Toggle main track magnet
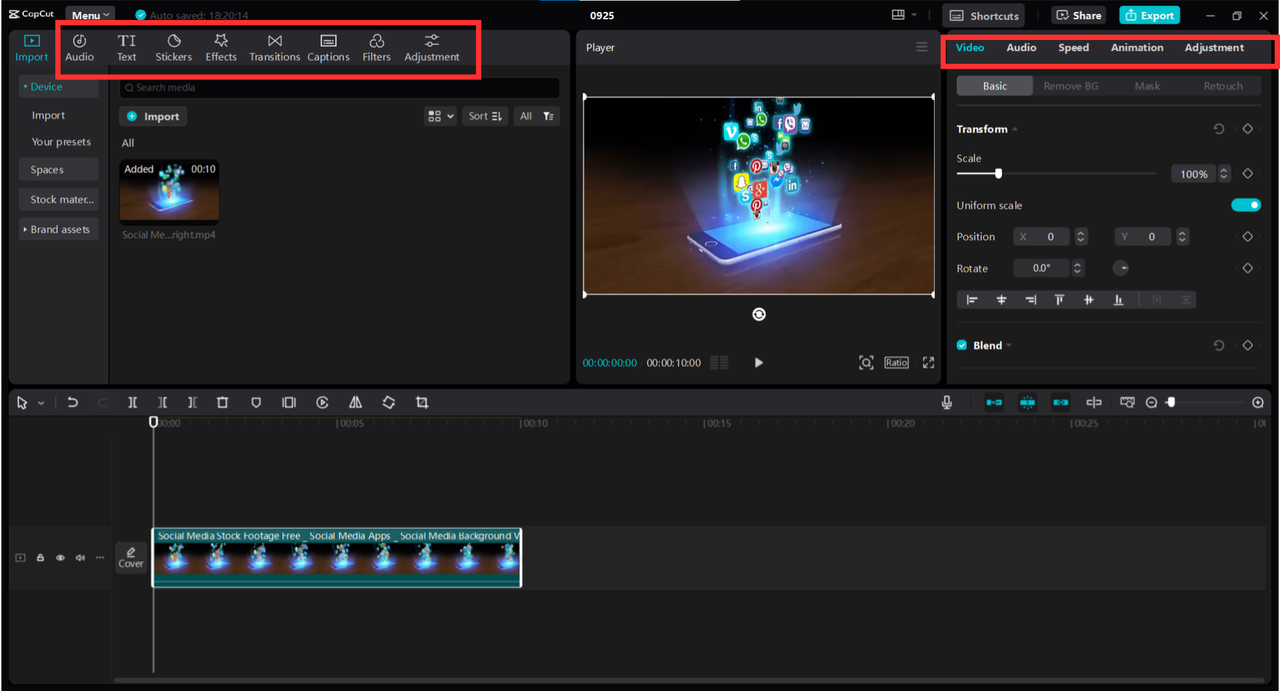 [x=994, y=402]
